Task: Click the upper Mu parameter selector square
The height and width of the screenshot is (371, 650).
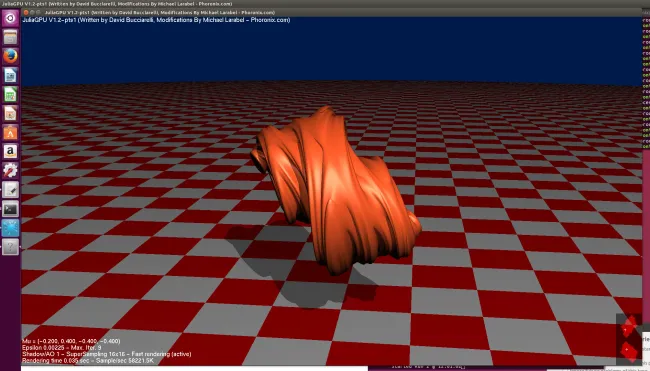Action: pyautogui.click(x=629, y=326)
